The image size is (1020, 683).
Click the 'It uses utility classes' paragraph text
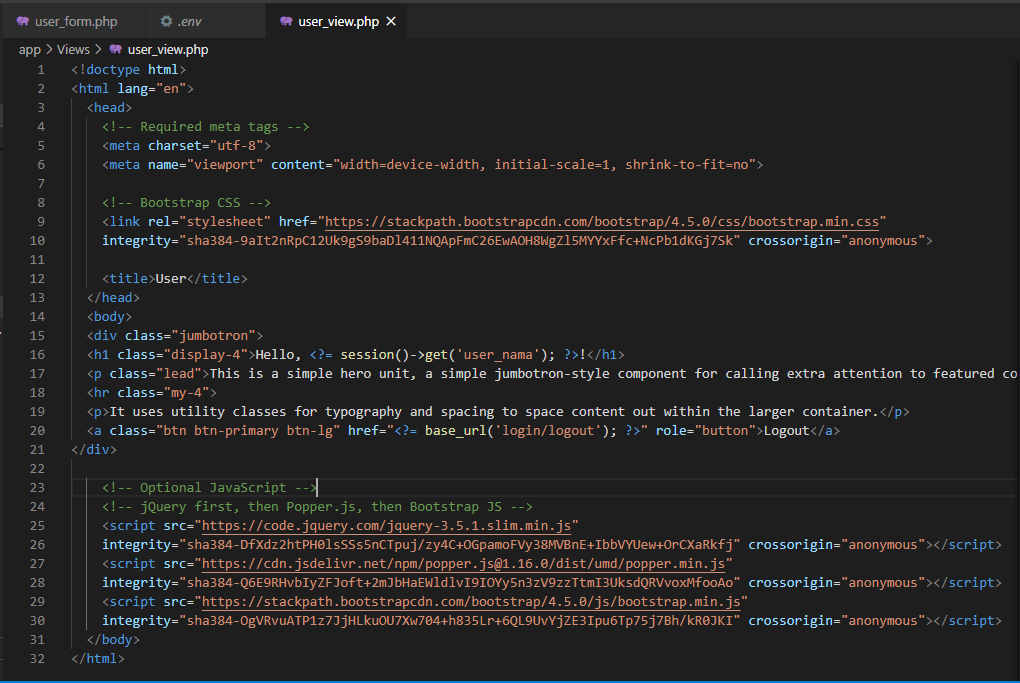[494, 412]
